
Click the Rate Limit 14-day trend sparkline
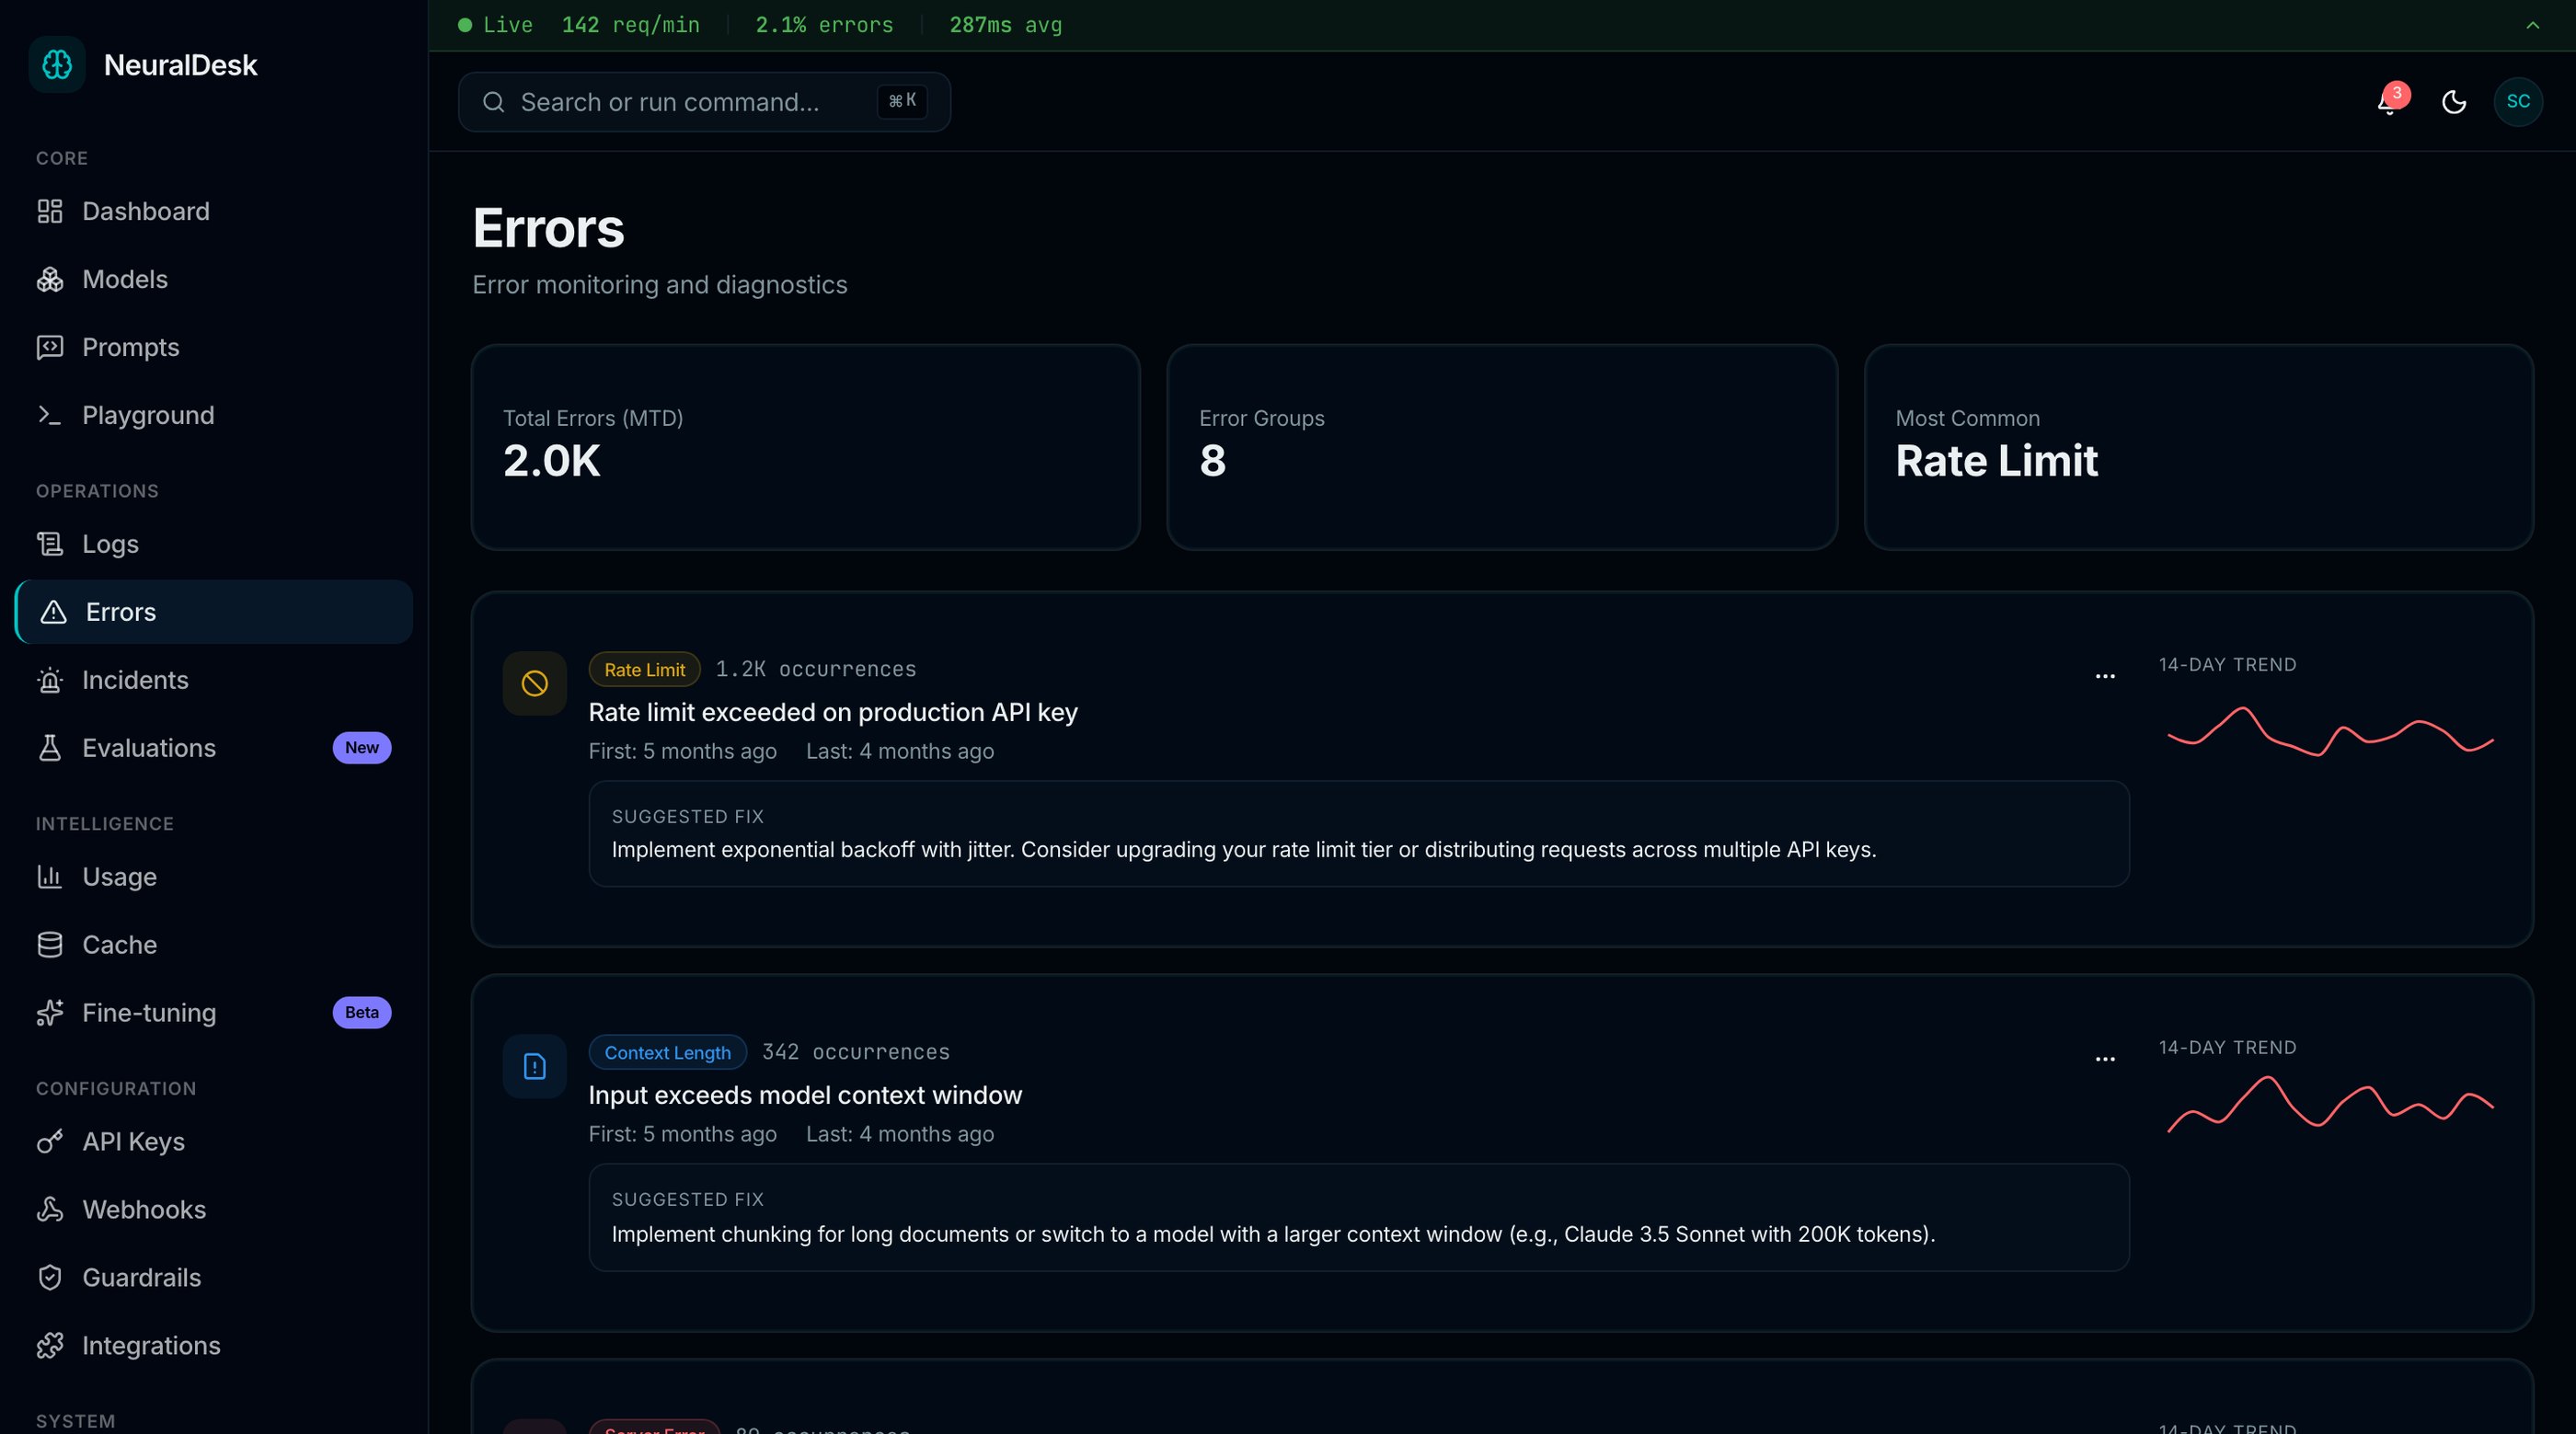coord(2330,733)
